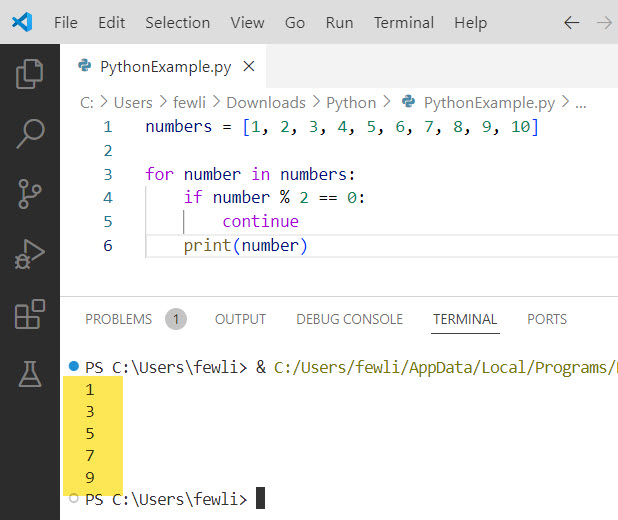This screenshot has height=520, width=618.
Task: Click the 'for' keyword on line 3
Action: click(x=159, y=174)
